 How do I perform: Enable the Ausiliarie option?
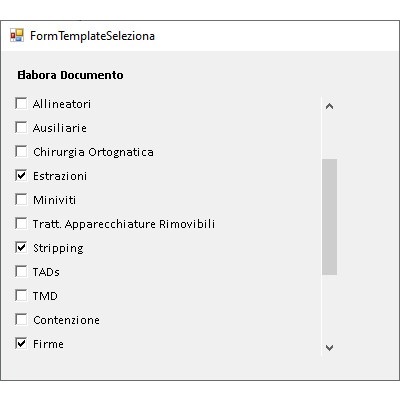(x=21, y=127)
